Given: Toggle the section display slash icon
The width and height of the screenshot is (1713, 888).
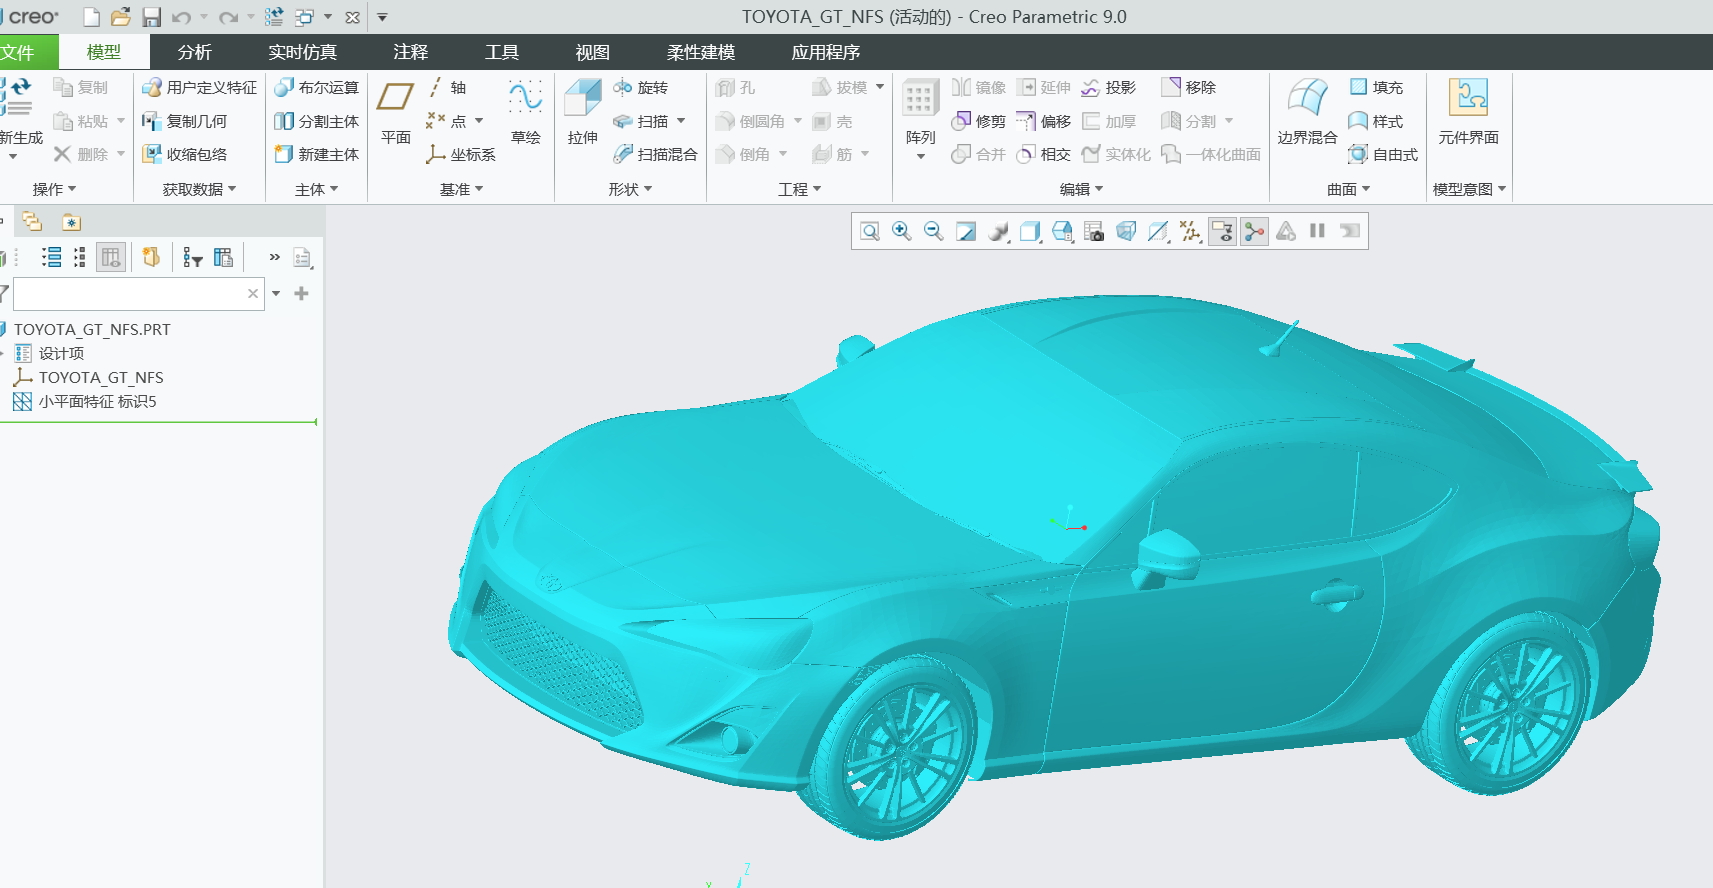Looking at the screenshot, I should 1158,232.
